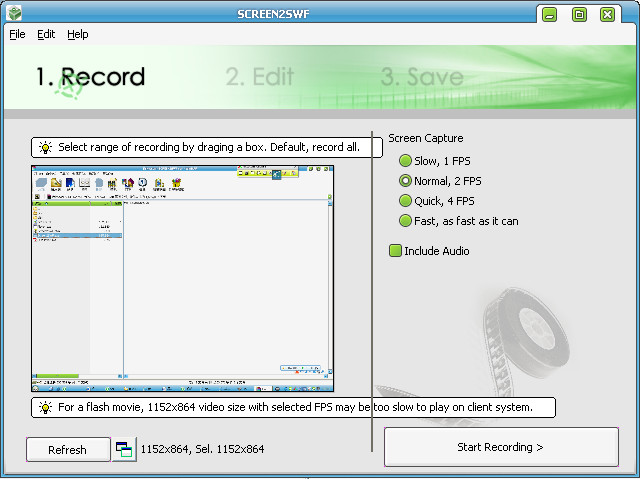This screenshot has height=479, width=640.
Task: Go to the 2. Edit step
Action: coord(260,77)
